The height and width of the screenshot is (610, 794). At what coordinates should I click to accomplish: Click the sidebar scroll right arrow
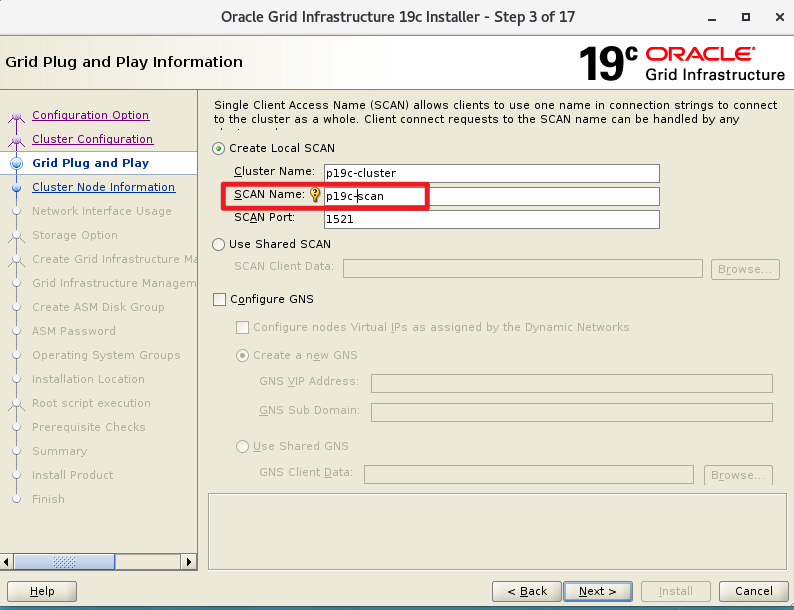pyautogui.click(x=189, y=562)
